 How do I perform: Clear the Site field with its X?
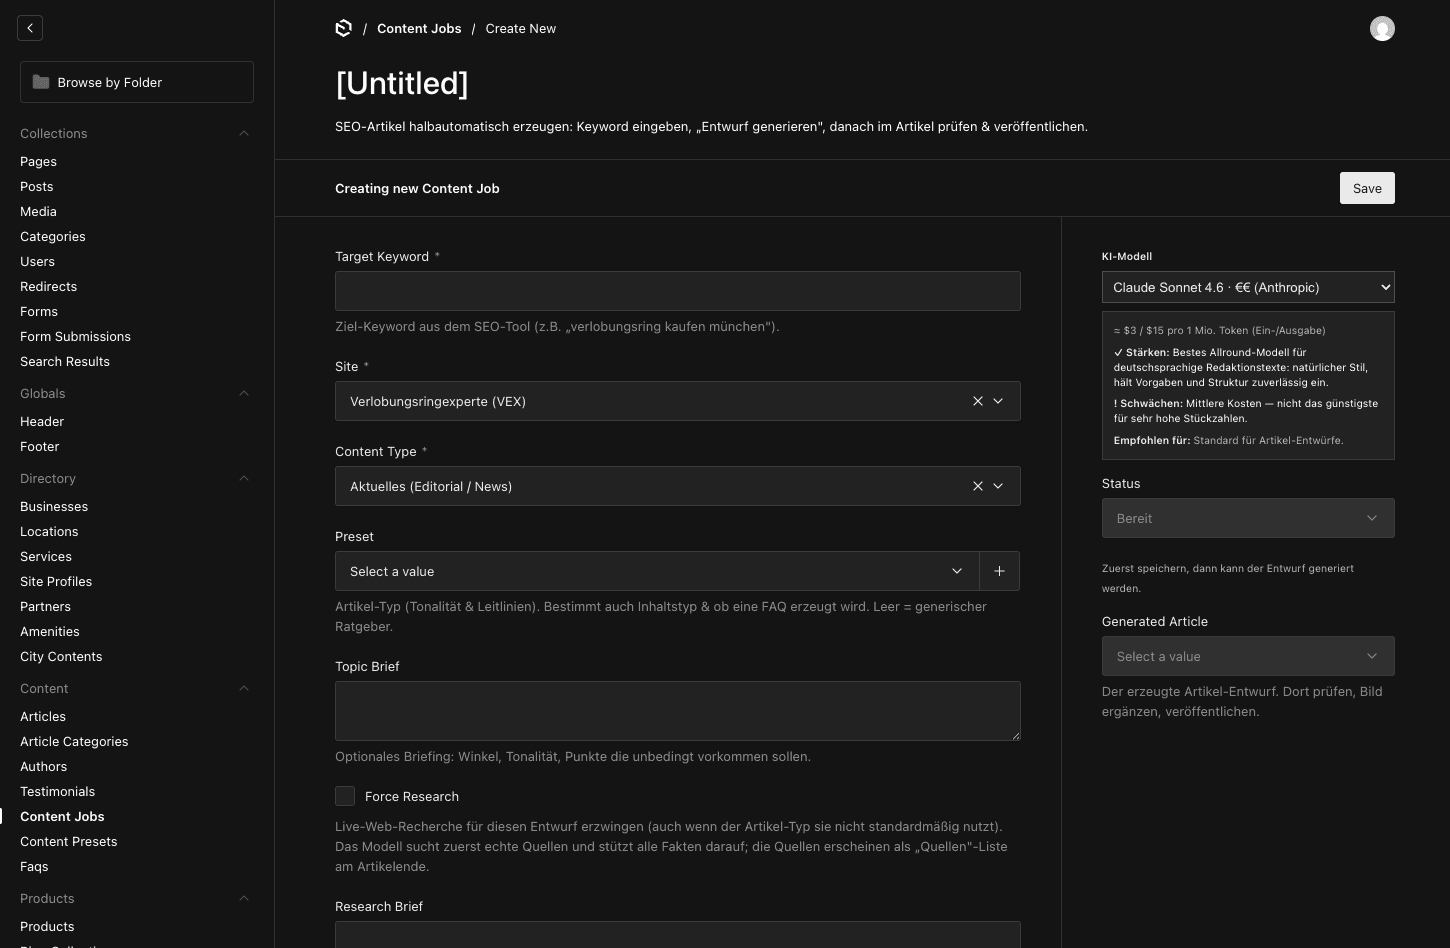978,401
